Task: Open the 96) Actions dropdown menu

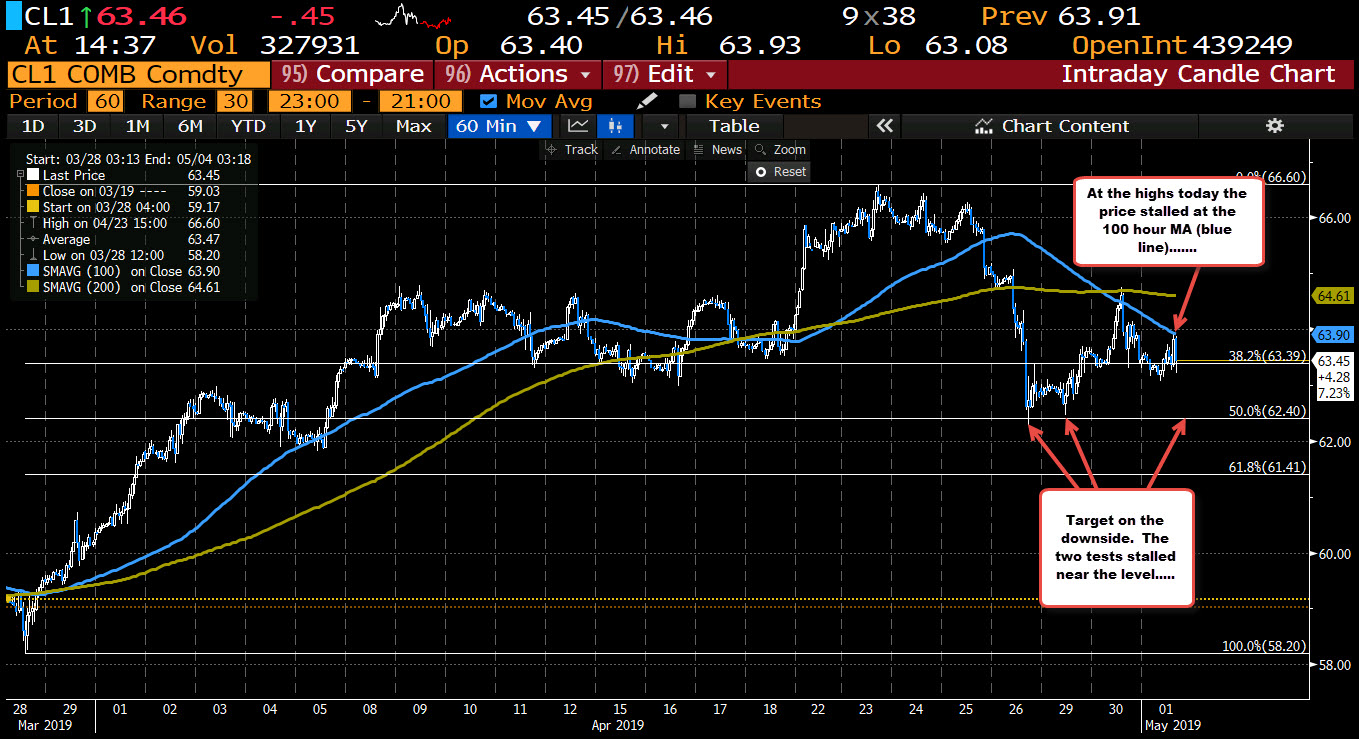Action: tap(518, 74)
